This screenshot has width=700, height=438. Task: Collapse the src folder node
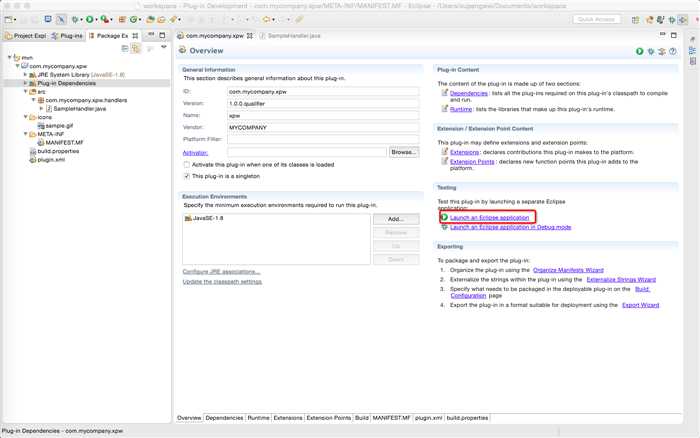click(x=25, y=92)
